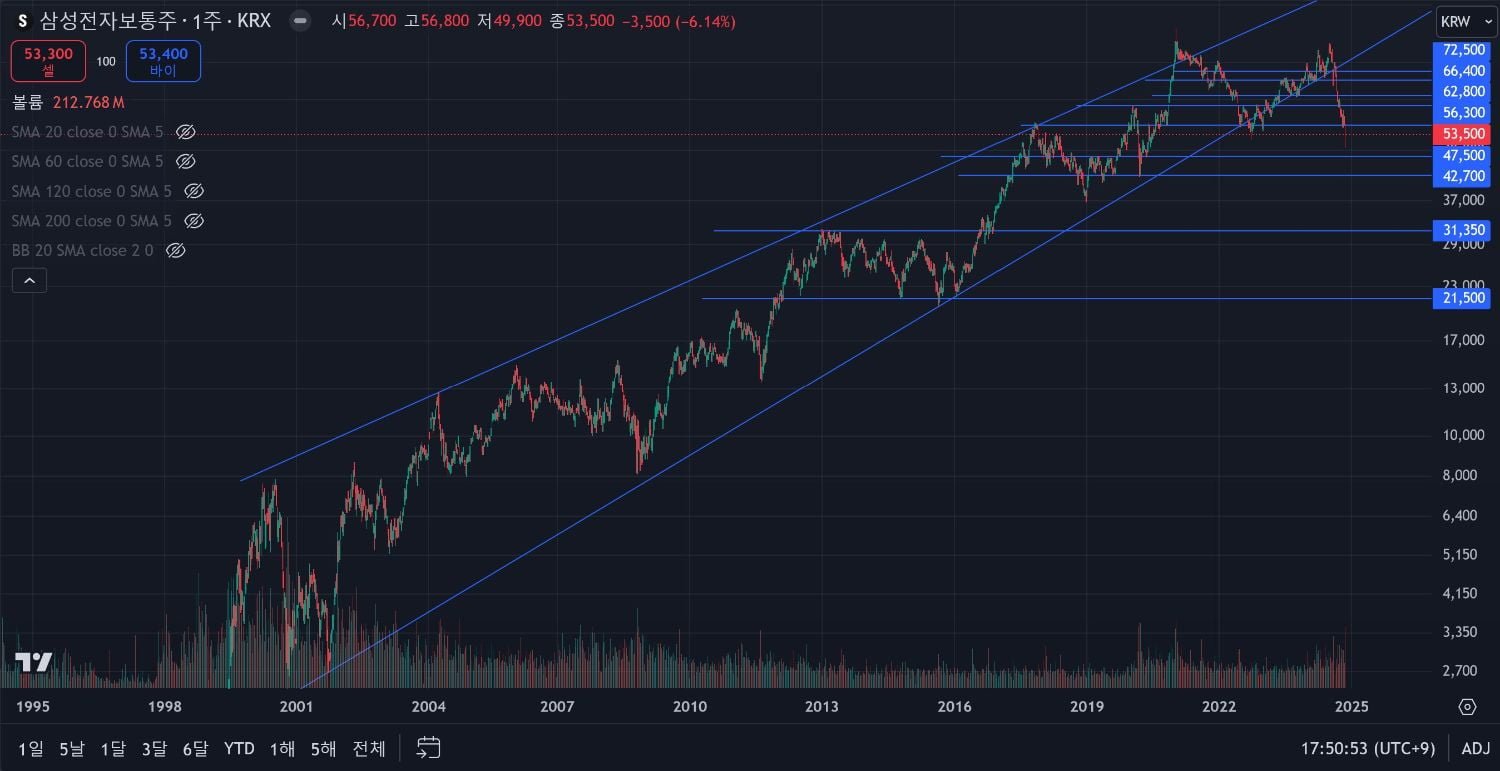
Task: Click the 37,000 price axis label
Action: click(x=1463, y=200)
